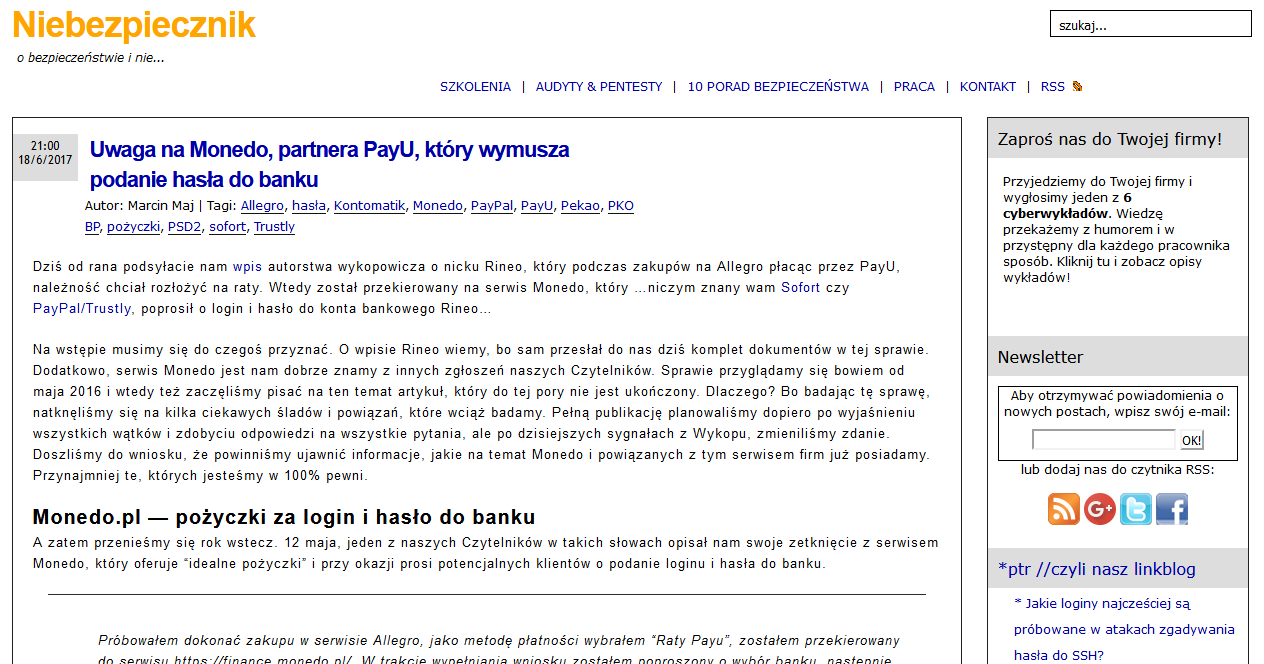Open the PRACA menu item

point(914,87)
